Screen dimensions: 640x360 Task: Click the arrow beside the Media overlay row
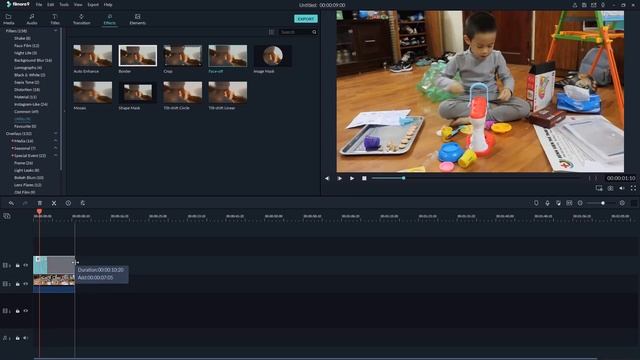(x=56, y=141)
